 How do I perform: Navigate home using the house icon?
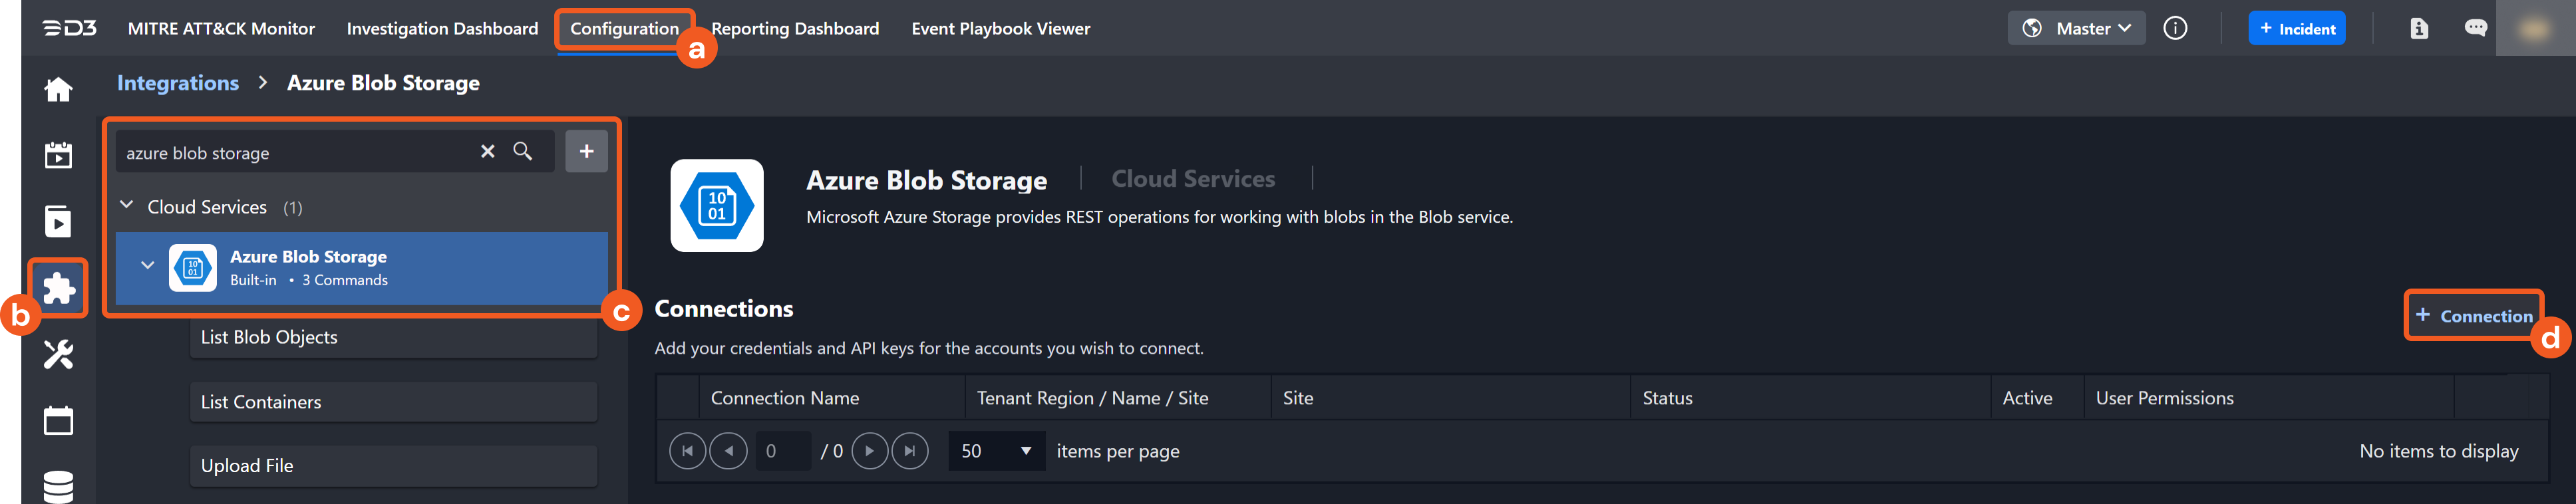(x=58, y=89)
